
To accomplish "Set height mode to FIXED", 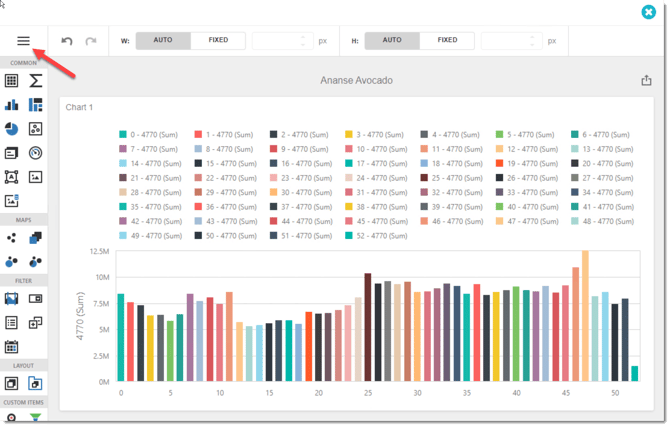I will tap(447, 40).
